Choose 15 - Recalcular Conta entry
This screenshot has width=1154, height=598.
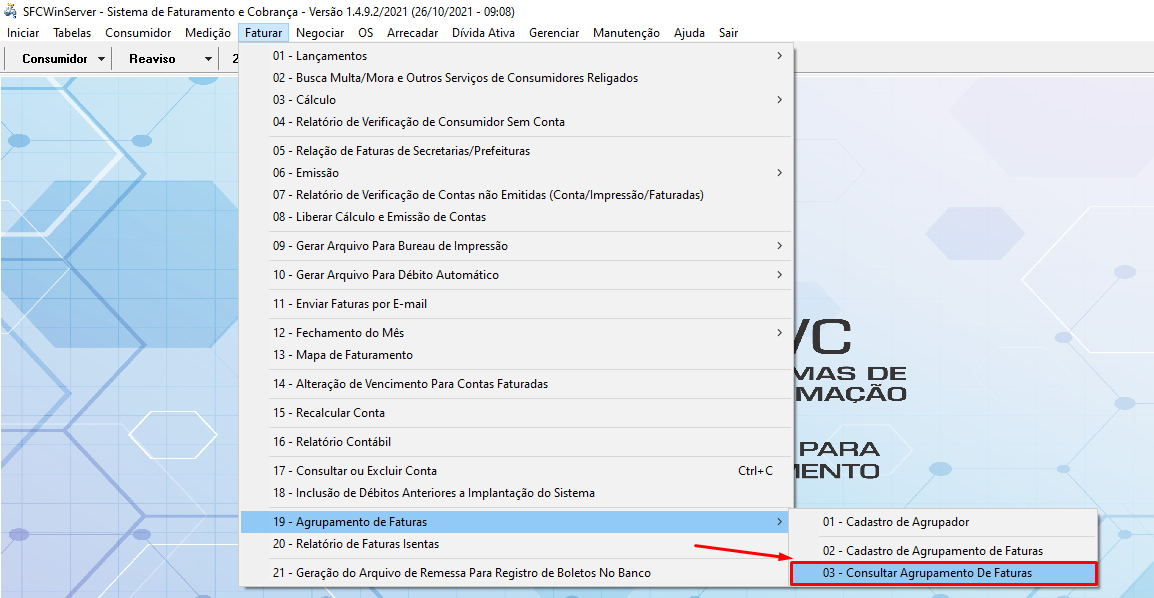click(x=328, y=413)
